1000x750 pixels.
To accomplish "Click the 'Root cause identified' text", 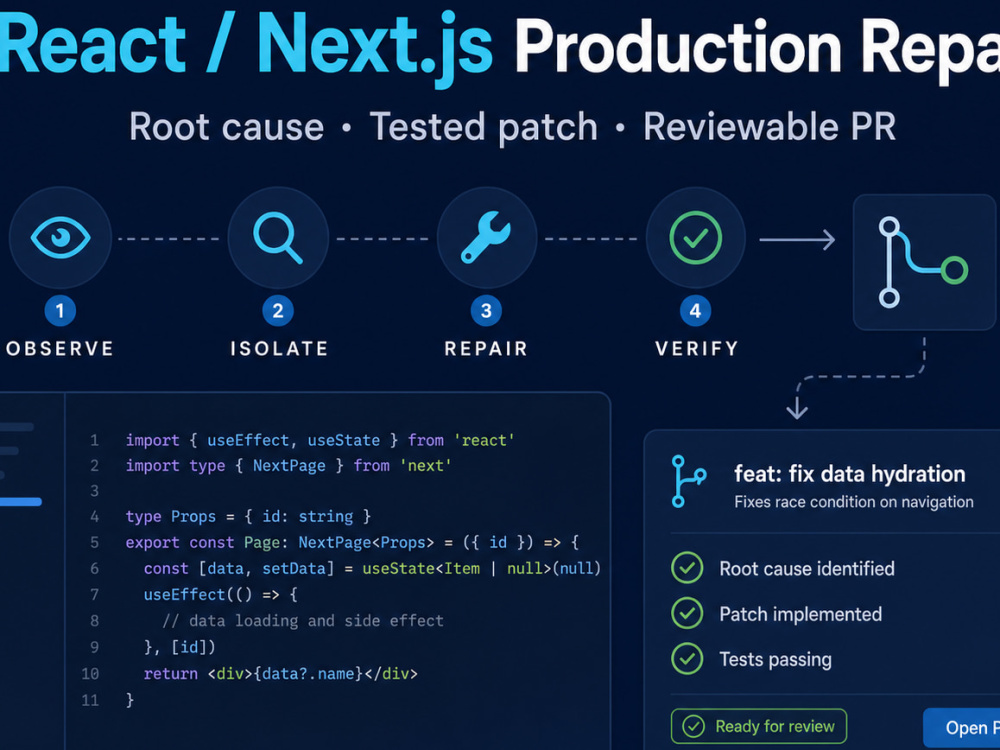I will (807, 568).
